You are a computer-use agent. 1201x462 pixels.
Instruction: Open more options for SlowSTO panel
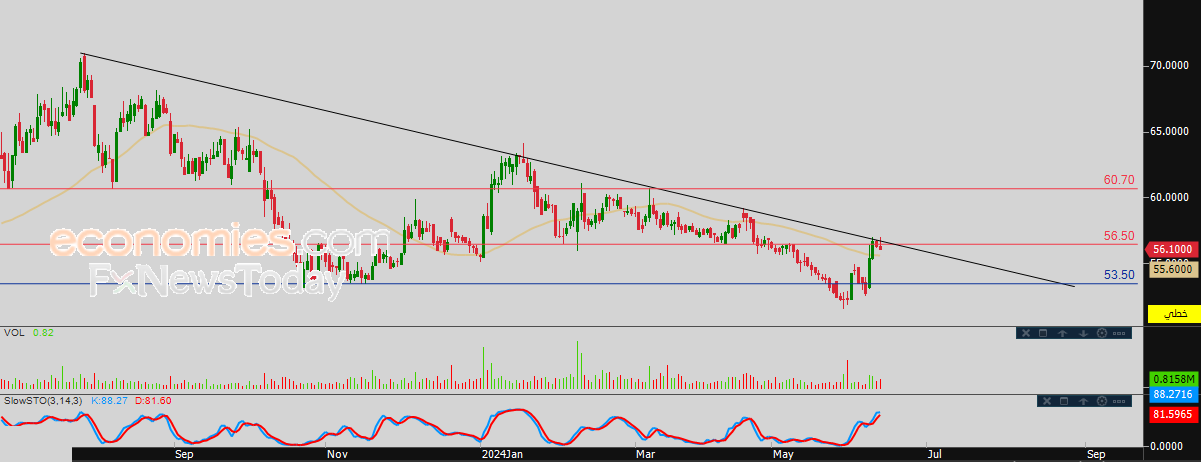point(1119,401)
